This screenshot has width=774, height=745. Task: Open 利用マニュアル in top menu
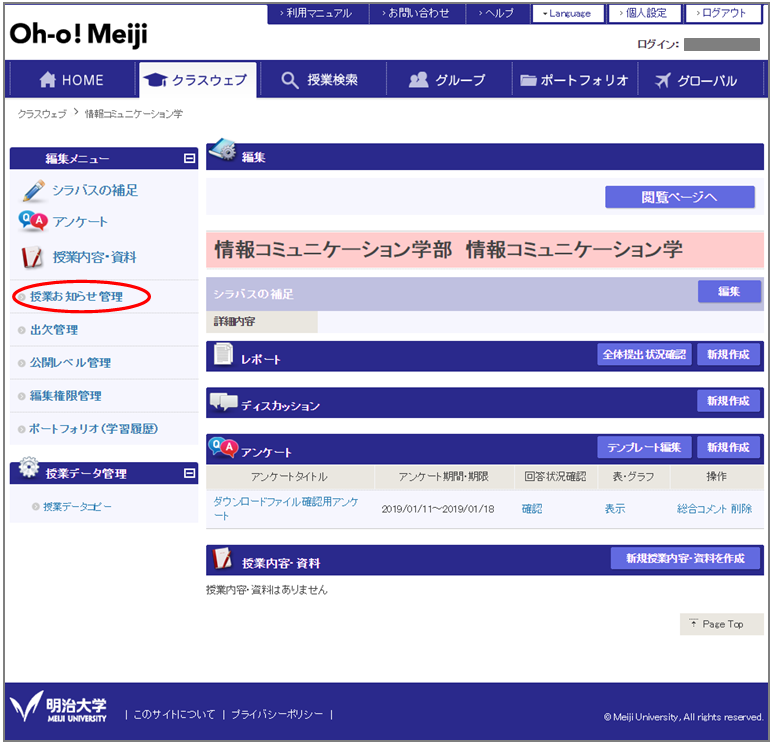point(318,13)
